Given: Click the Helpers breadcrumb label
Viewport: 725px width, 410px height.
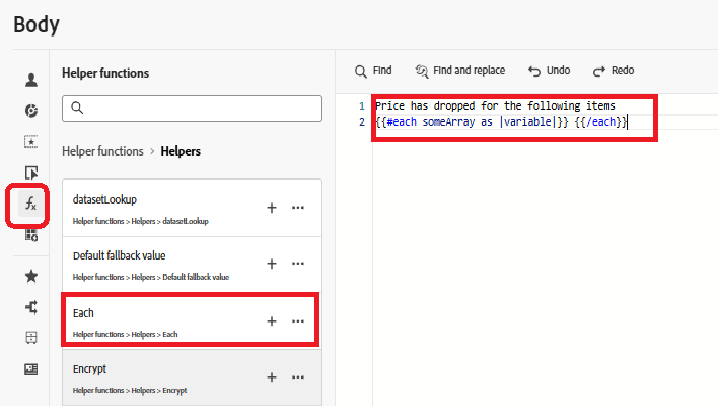Looking at the screenshot, I should [180, 152].
